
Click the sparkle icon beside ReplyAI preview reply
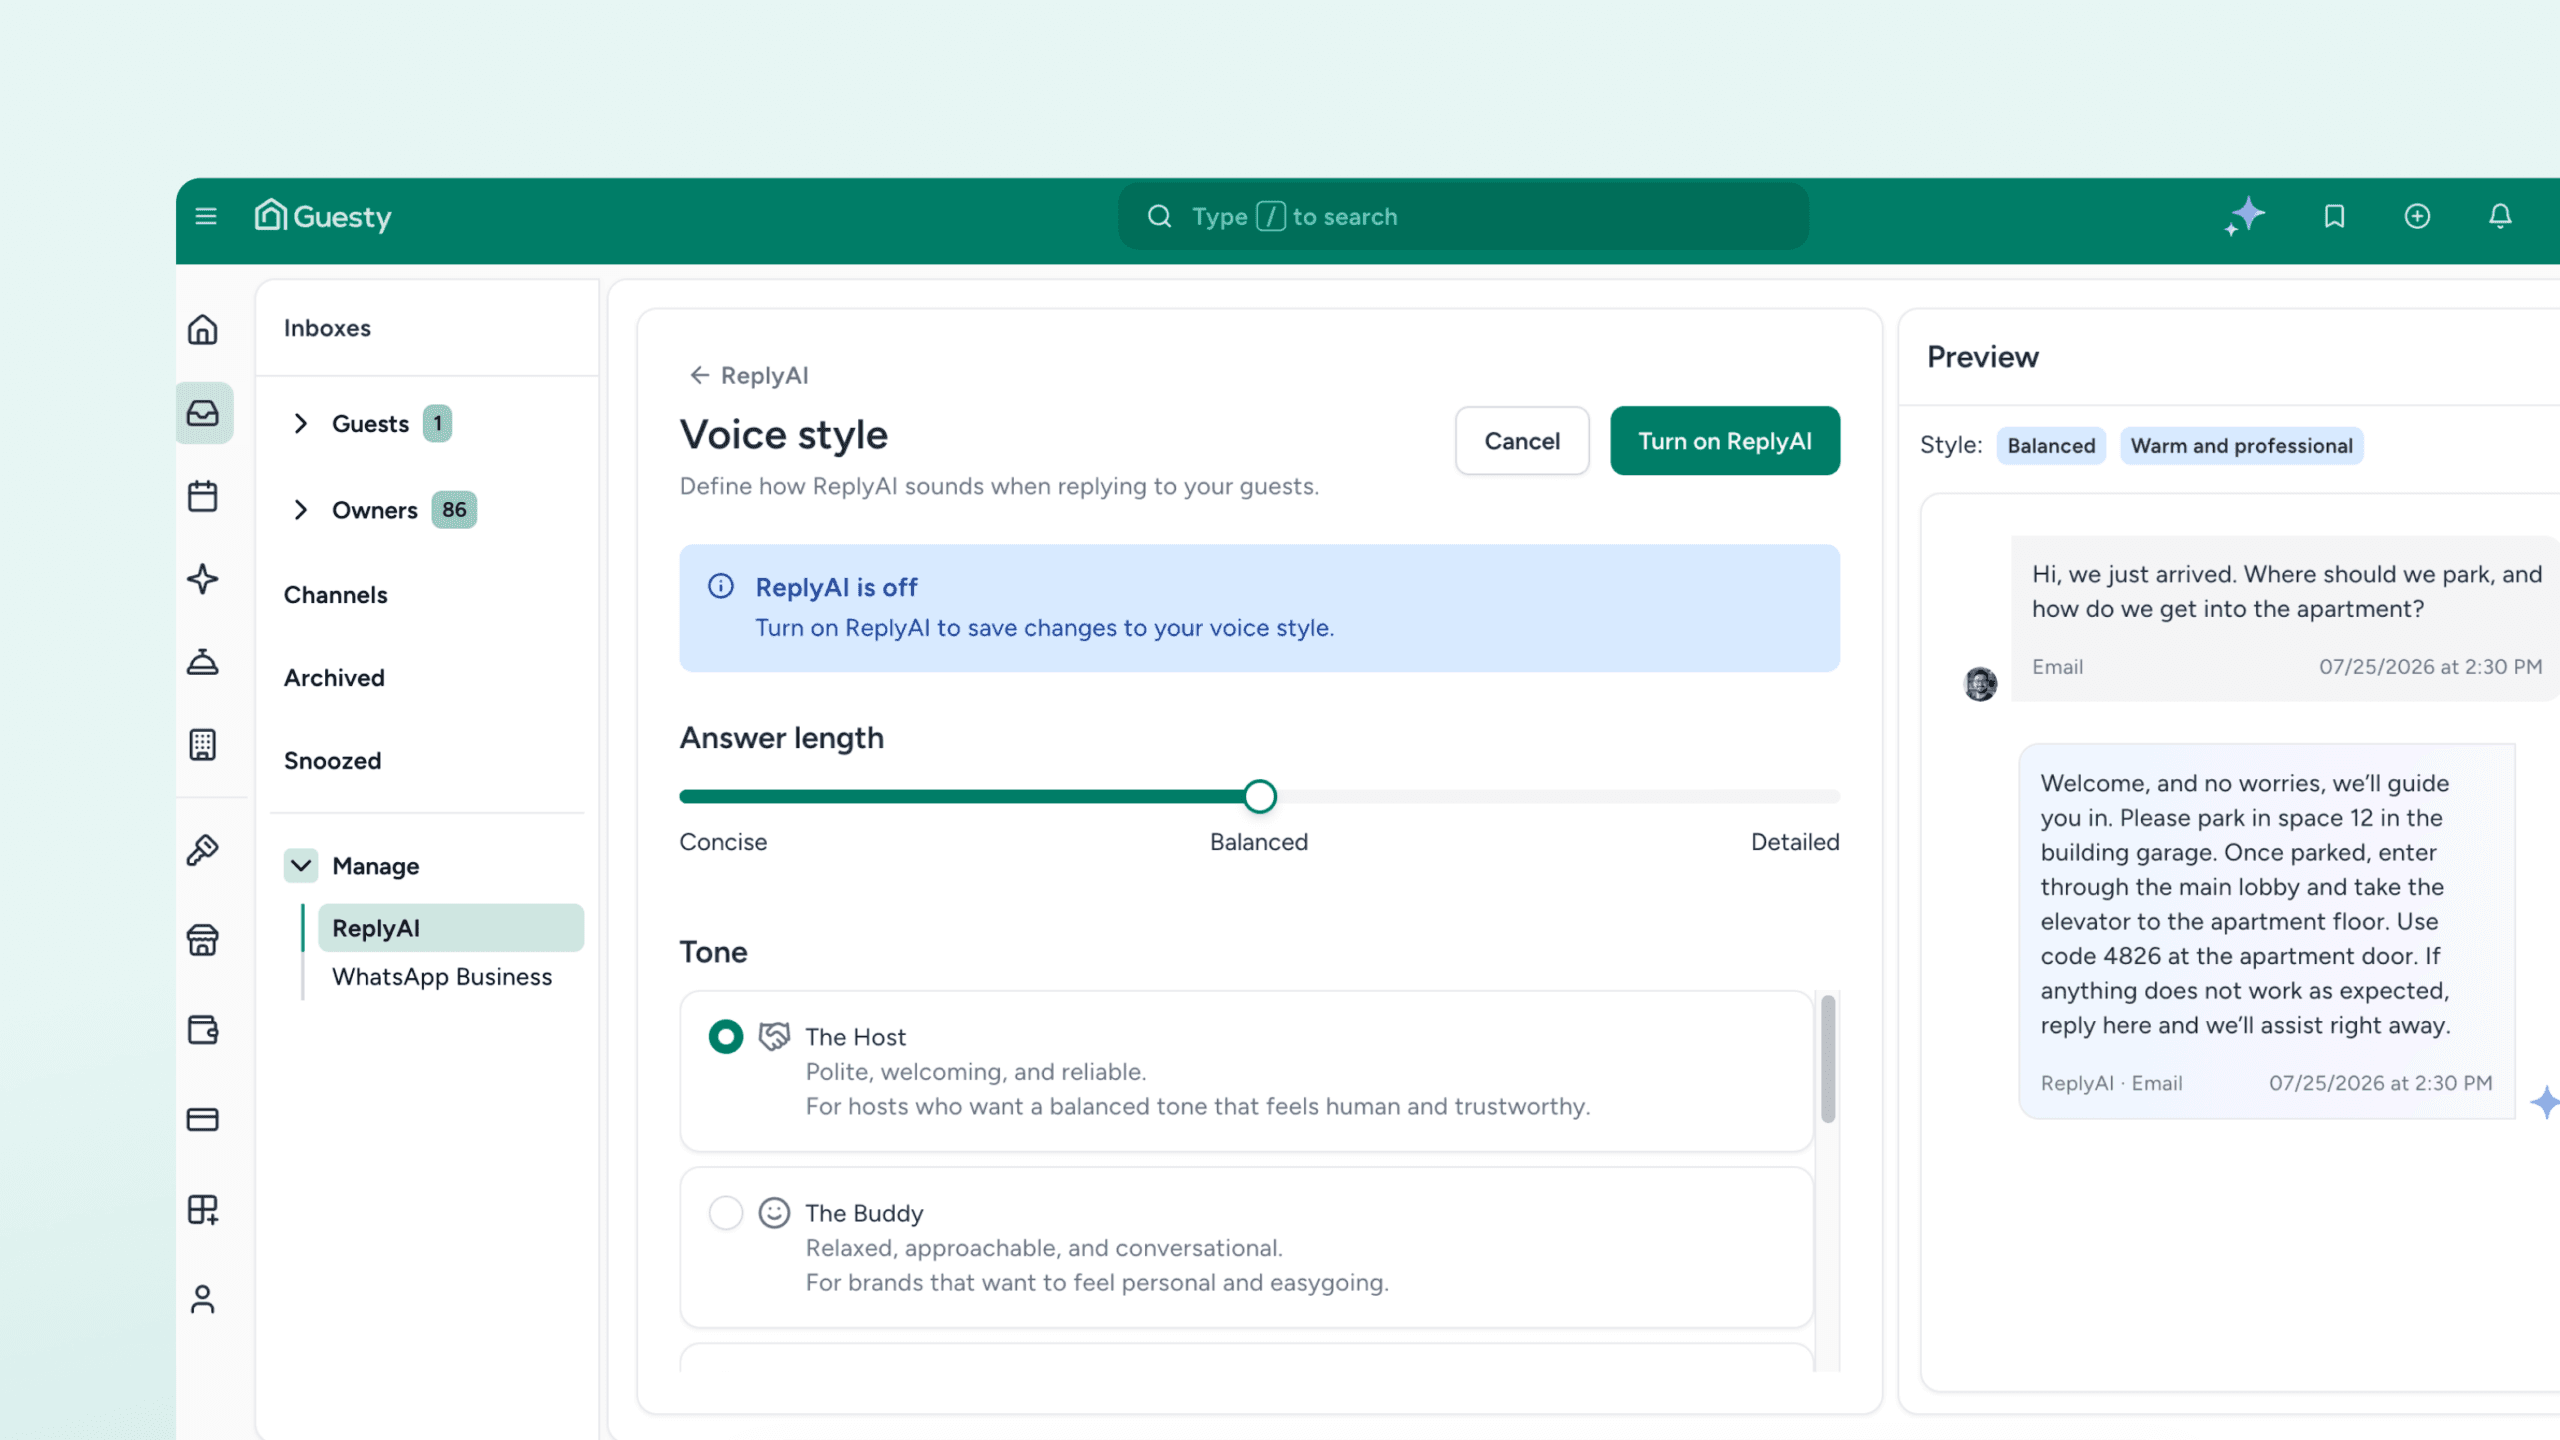click(x=2543, y=1103)
